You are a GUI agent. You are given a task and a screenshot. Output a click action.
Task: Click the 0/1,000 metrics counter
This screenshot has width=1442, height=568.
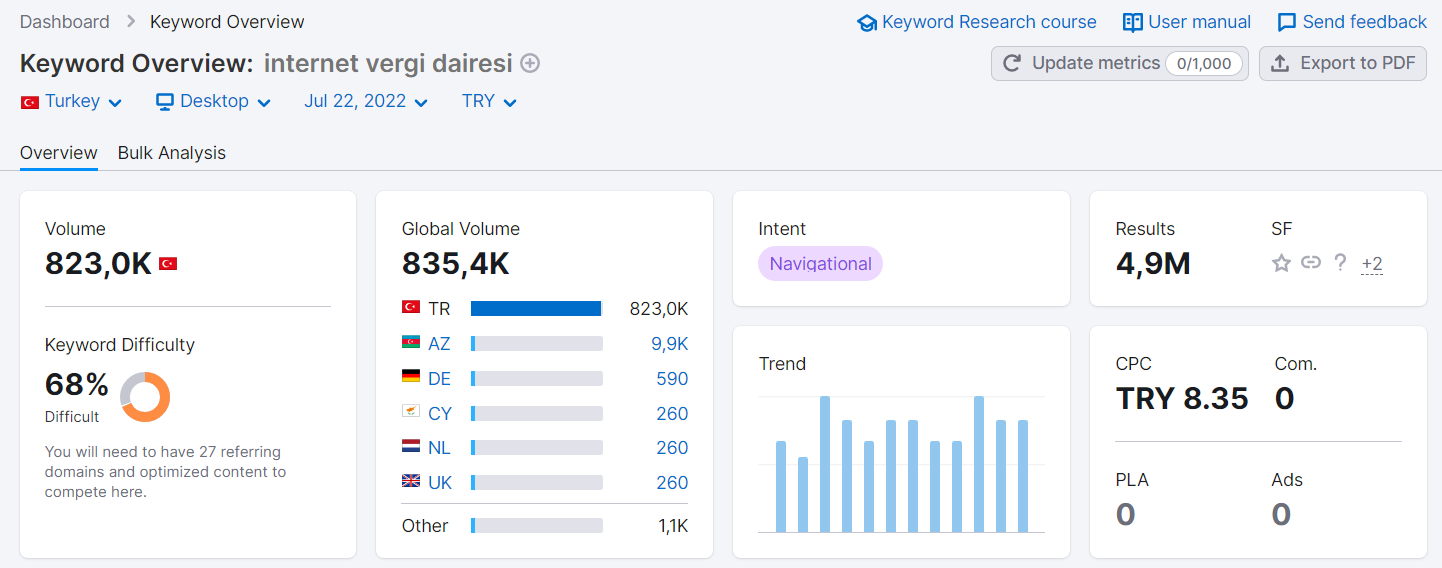point(1204,64)
